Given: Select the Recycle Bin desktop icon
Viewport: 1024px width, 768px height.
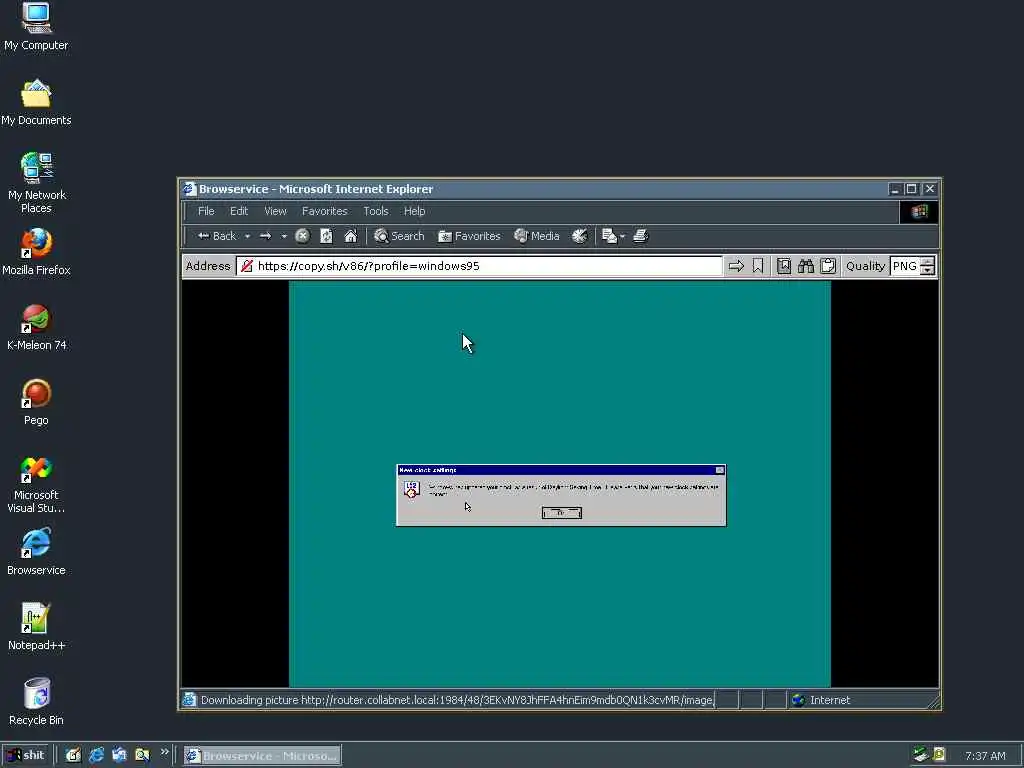Looking at the screenshot, I should coord(36,703).
